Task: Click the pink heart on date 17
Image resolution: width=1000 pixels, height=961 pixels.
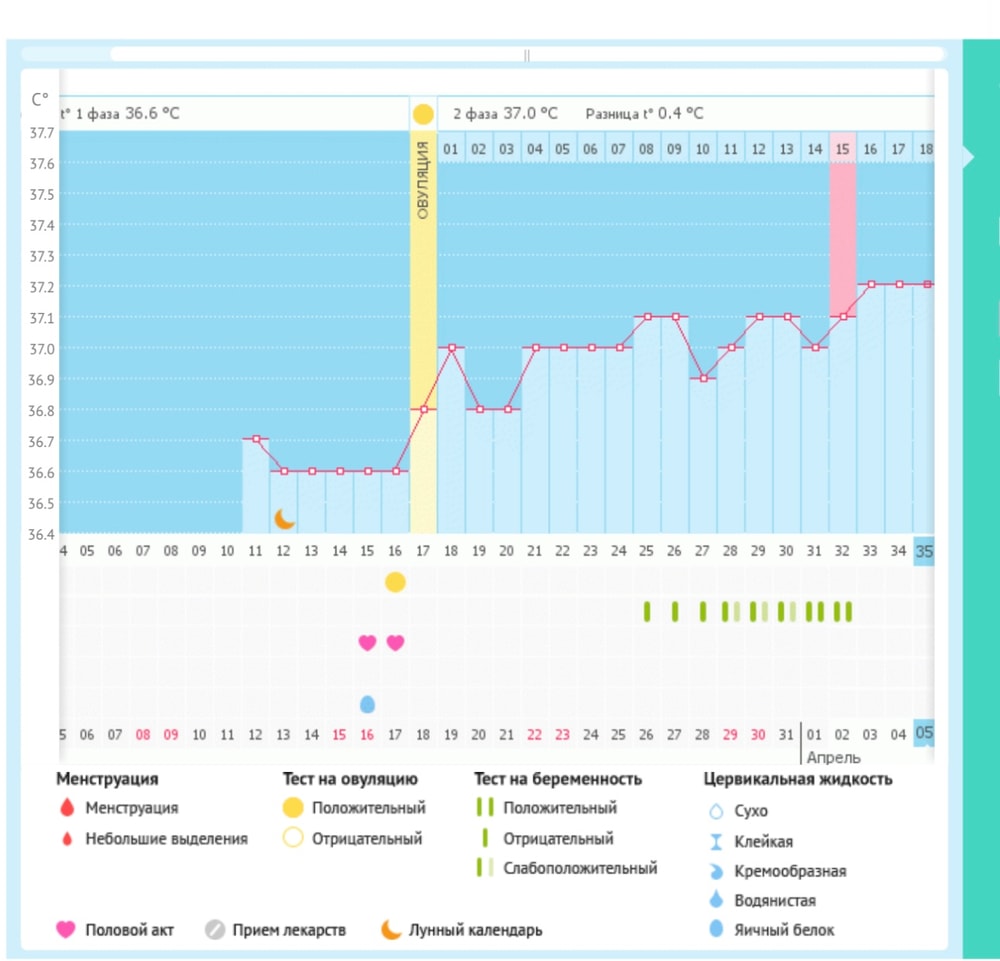Action: pyautogui.click(x=395, y=642)
